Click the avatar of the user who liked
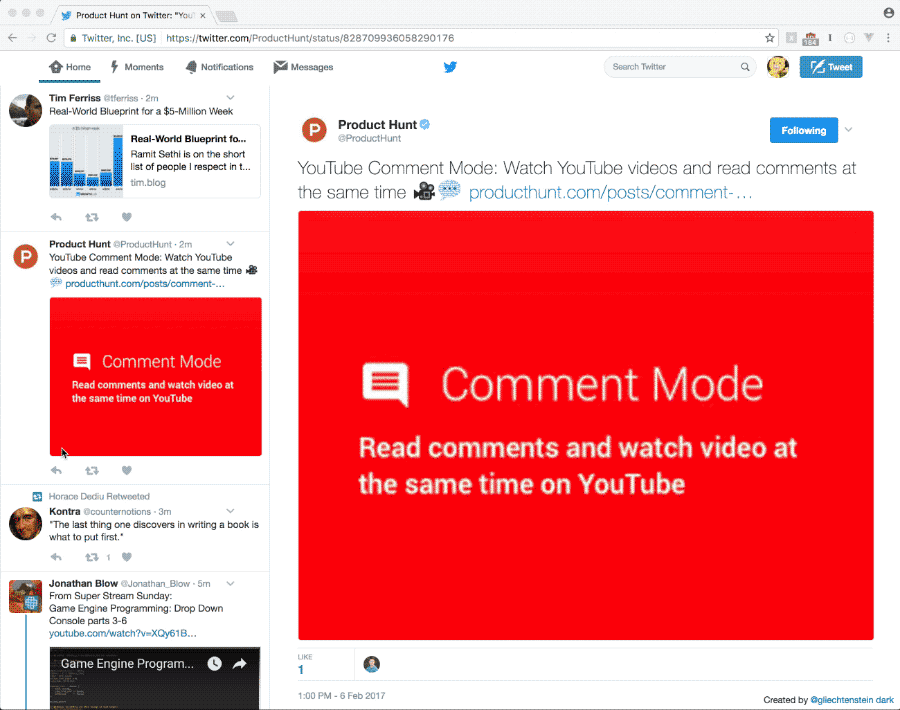This screenshot has width=900, height=710. [x=372, y=664]
